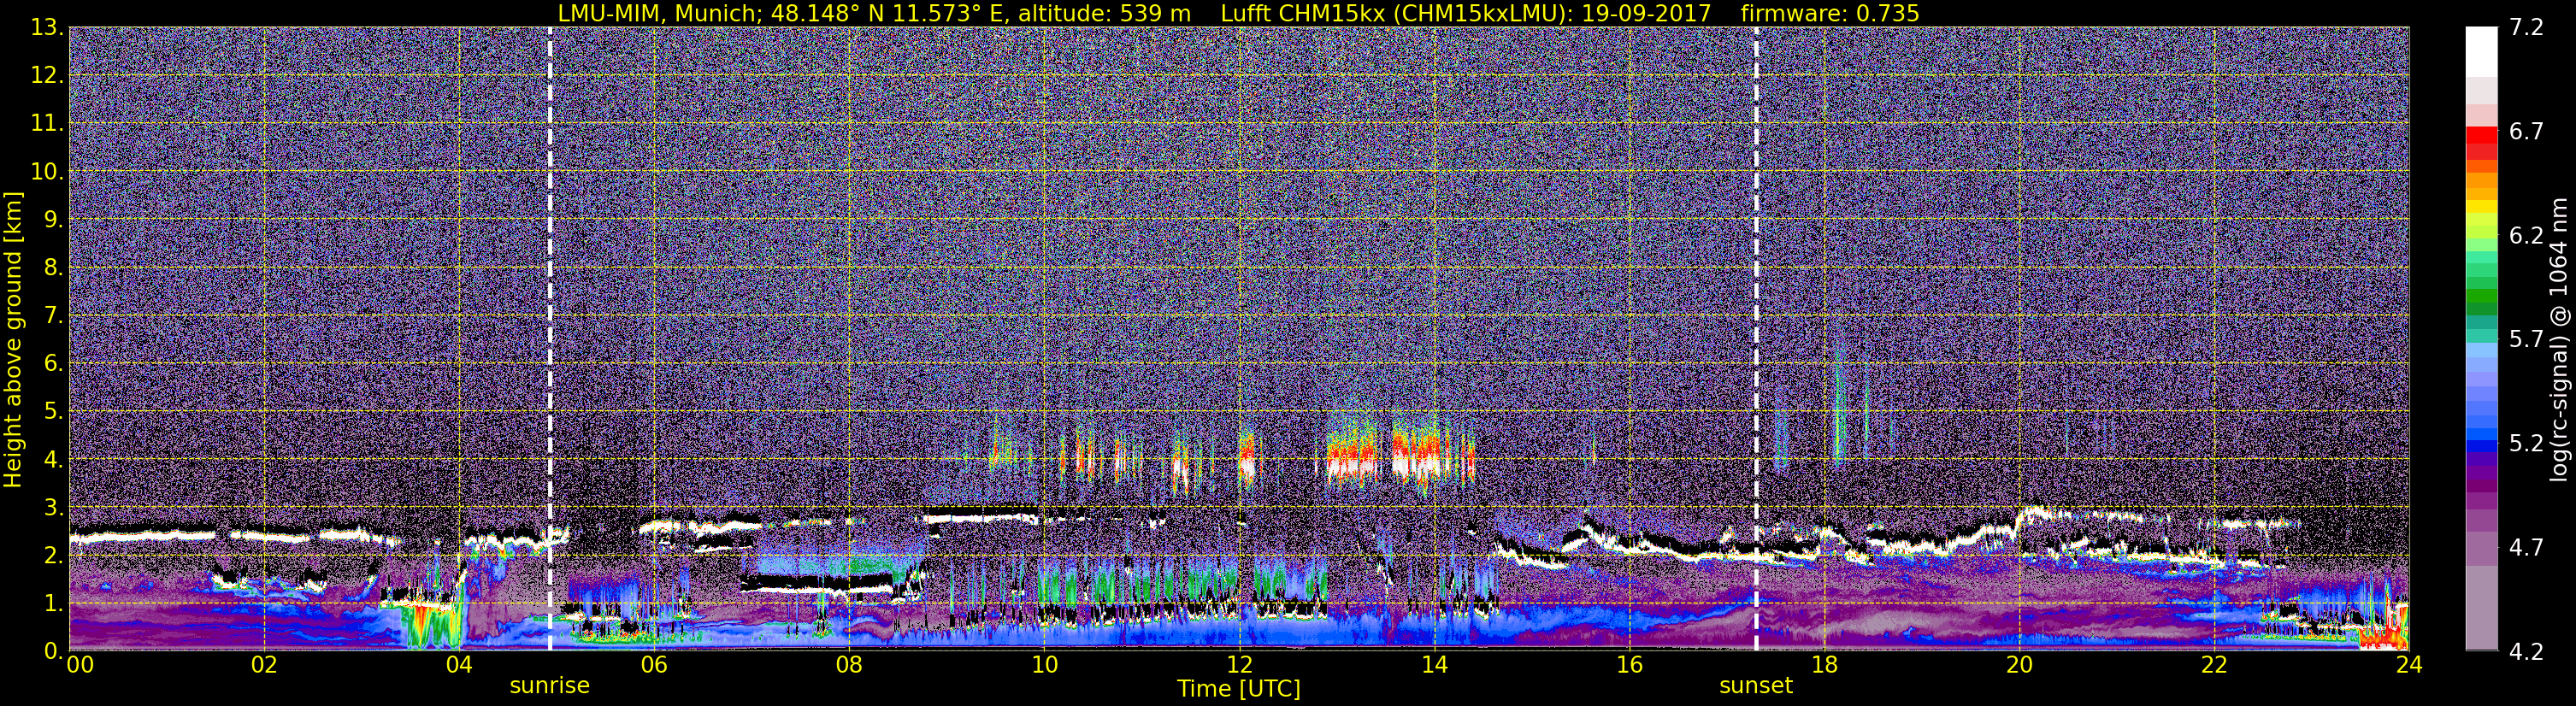Viewport: 2576px width, 706px height.
Task: Click the Height above ground [km] axis label
Action: (13, 339)
